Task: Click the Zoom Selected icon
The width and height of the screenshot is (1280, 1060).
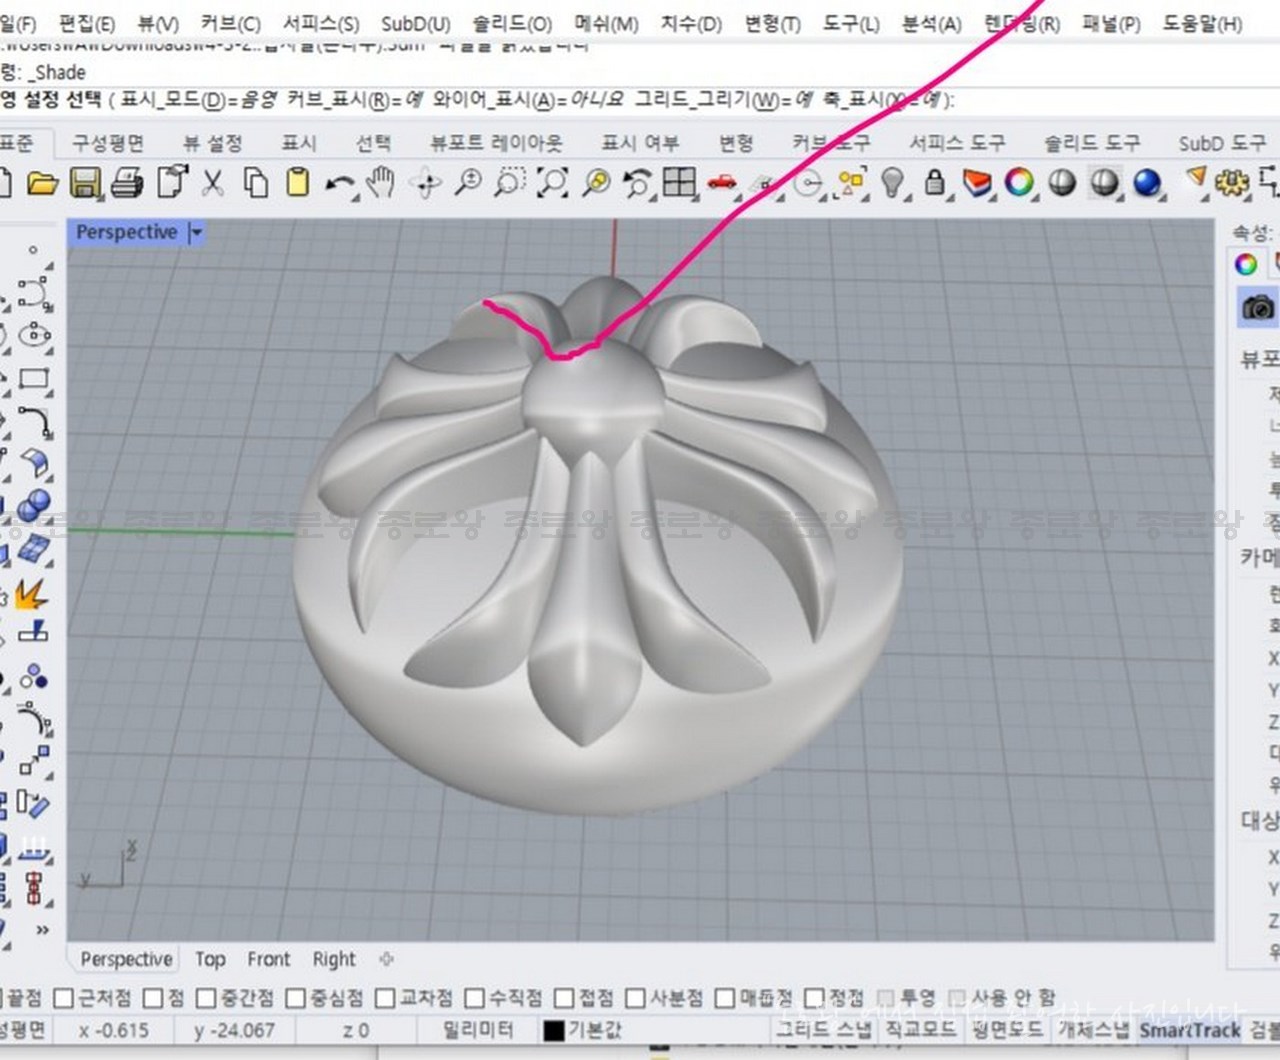Action: (x=596, y=183)
